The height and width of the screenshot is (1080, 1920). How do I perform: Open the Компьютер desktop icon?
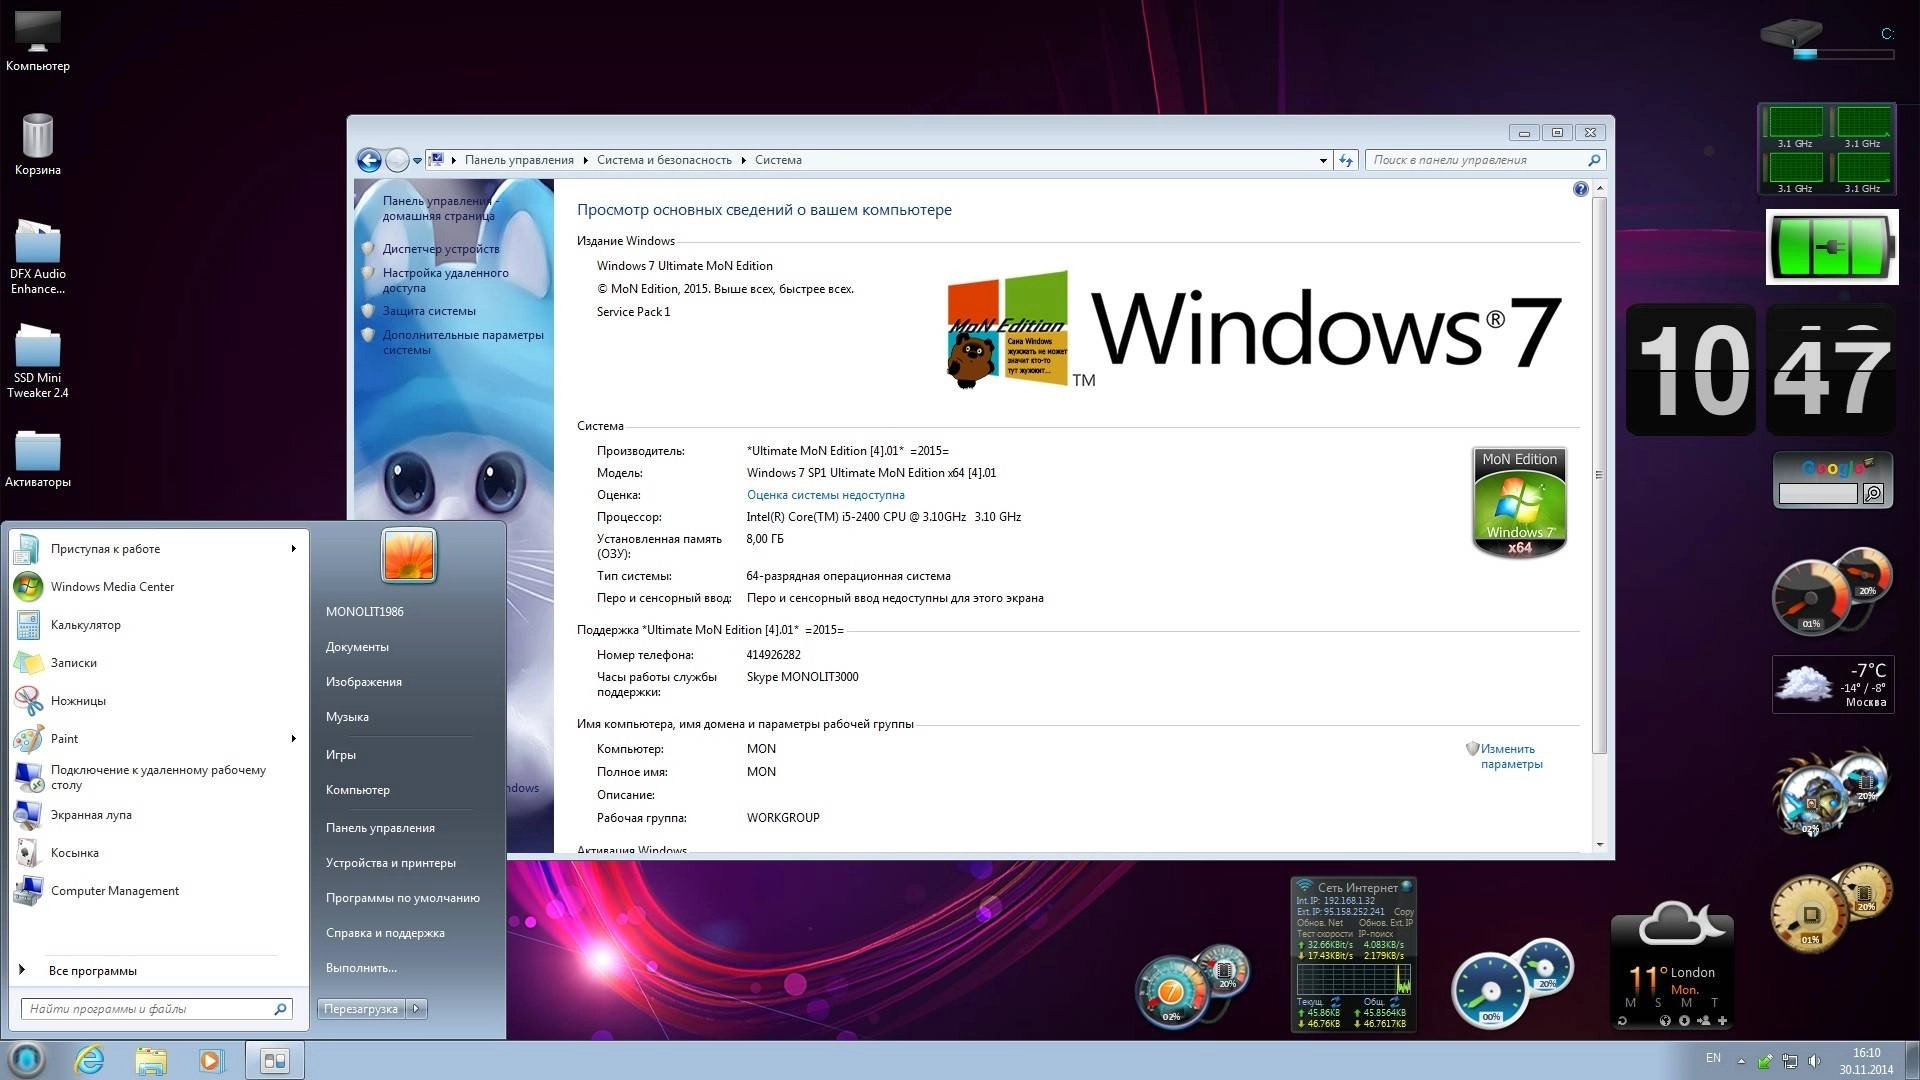pyautogui.click(x=37, y=40)
